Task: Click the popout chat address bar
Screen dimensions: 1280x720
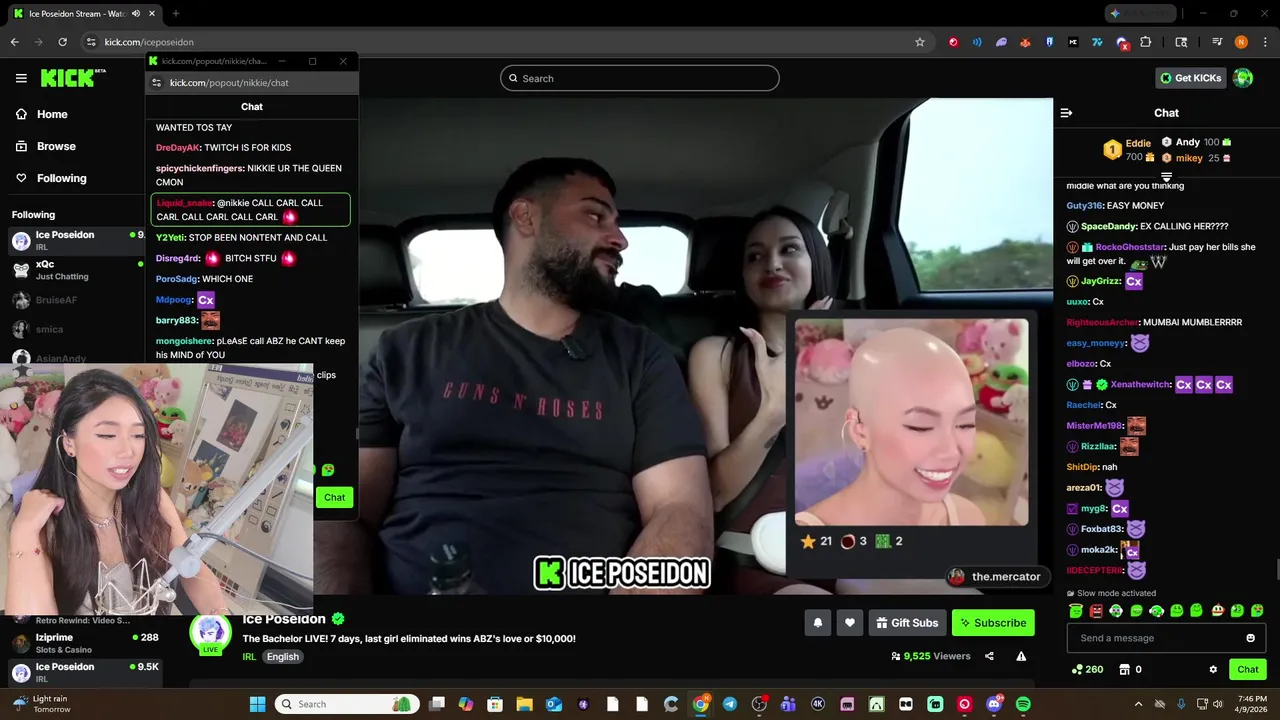Action: tap(252, 83)
